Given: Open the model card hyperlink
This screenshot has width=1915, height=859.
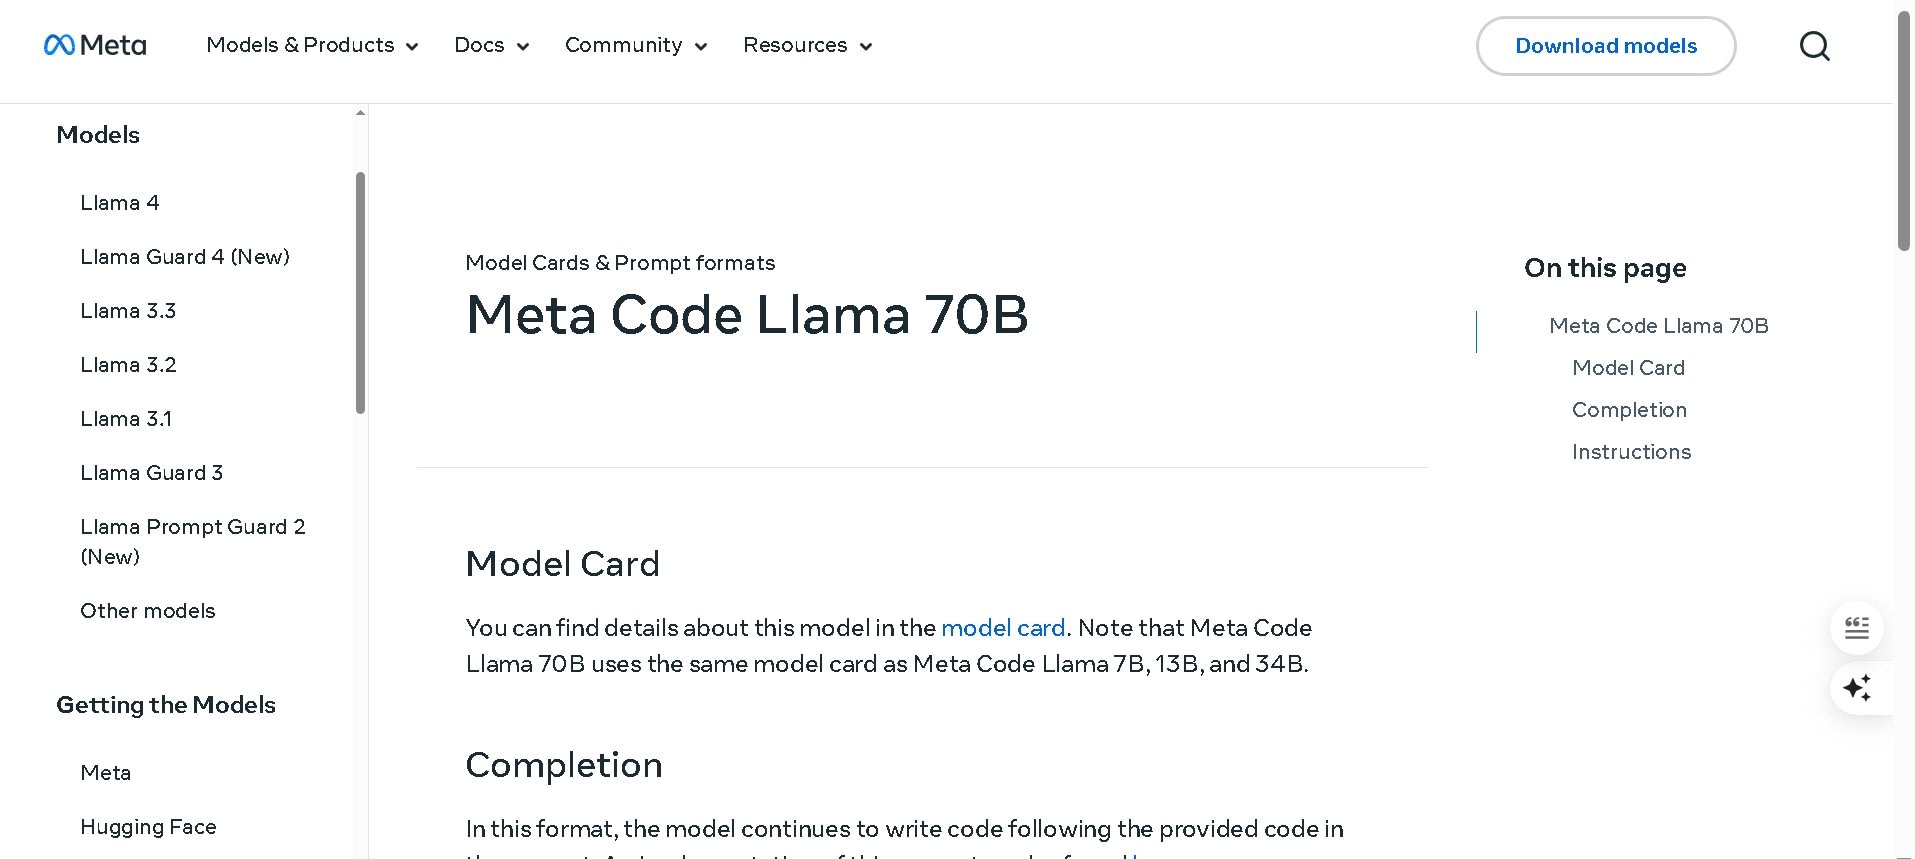Looking at the screenshot, I should pos(1003,628).
